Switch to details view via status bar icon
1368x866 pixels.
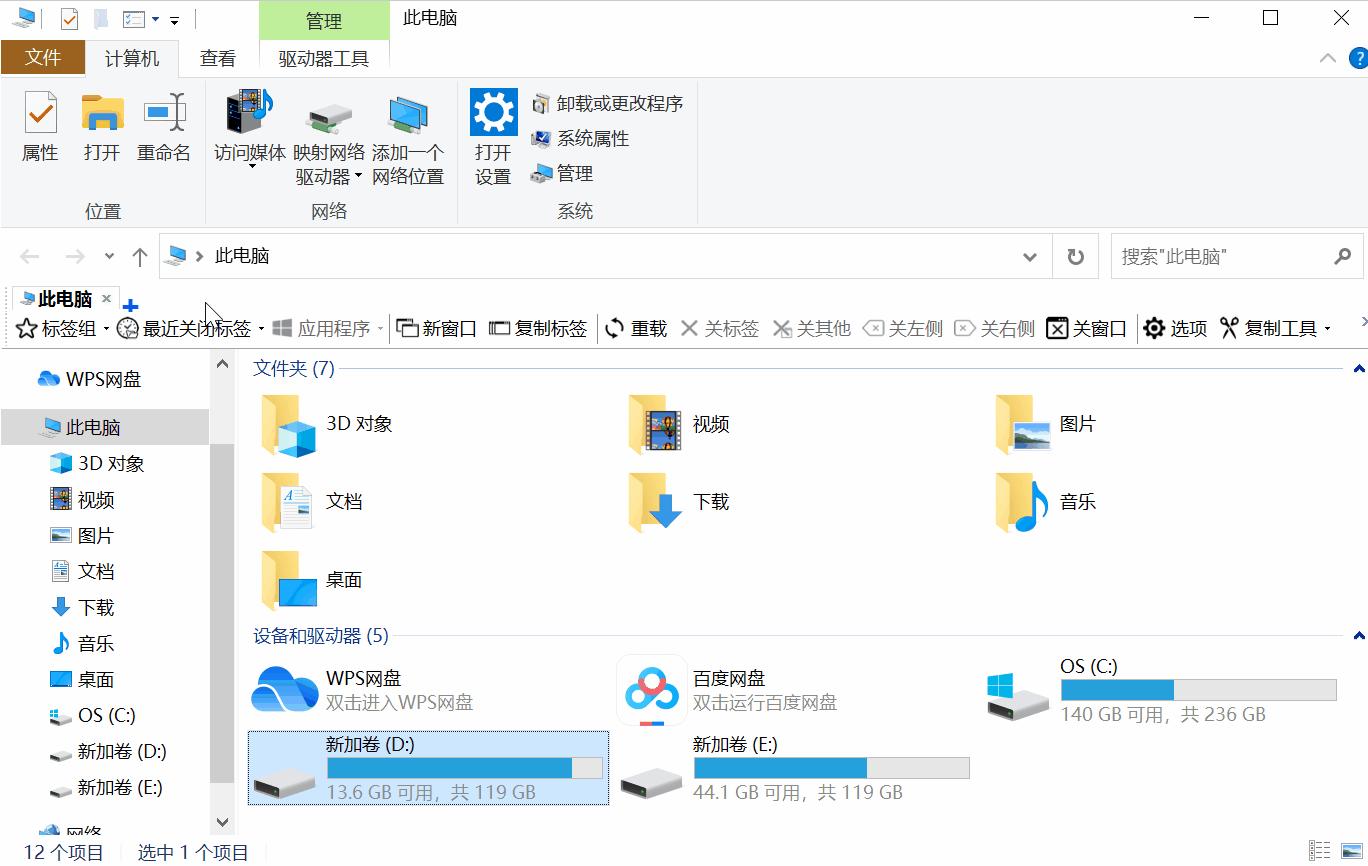click(x=1318, y=851)
